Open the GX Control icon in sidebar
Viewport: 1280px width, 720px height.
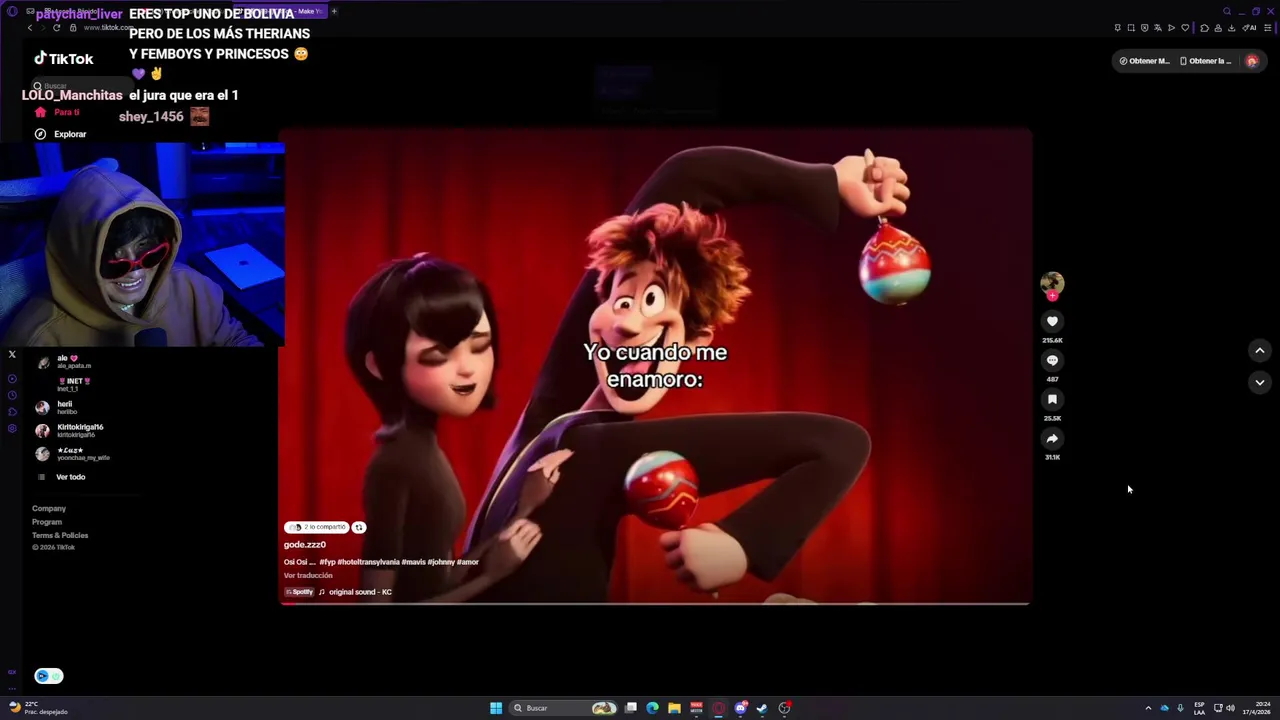tap(12, 672)
